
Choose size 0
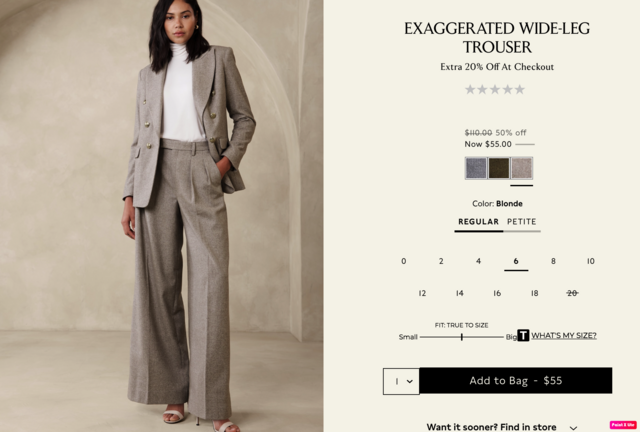[x=404, y=261]
